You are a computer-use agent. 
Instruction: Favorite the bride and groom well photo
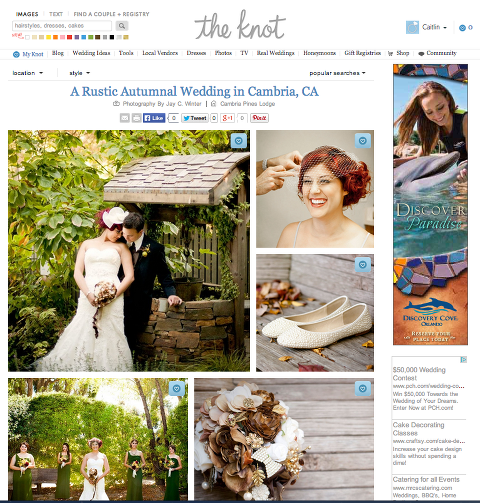(239, 141)
